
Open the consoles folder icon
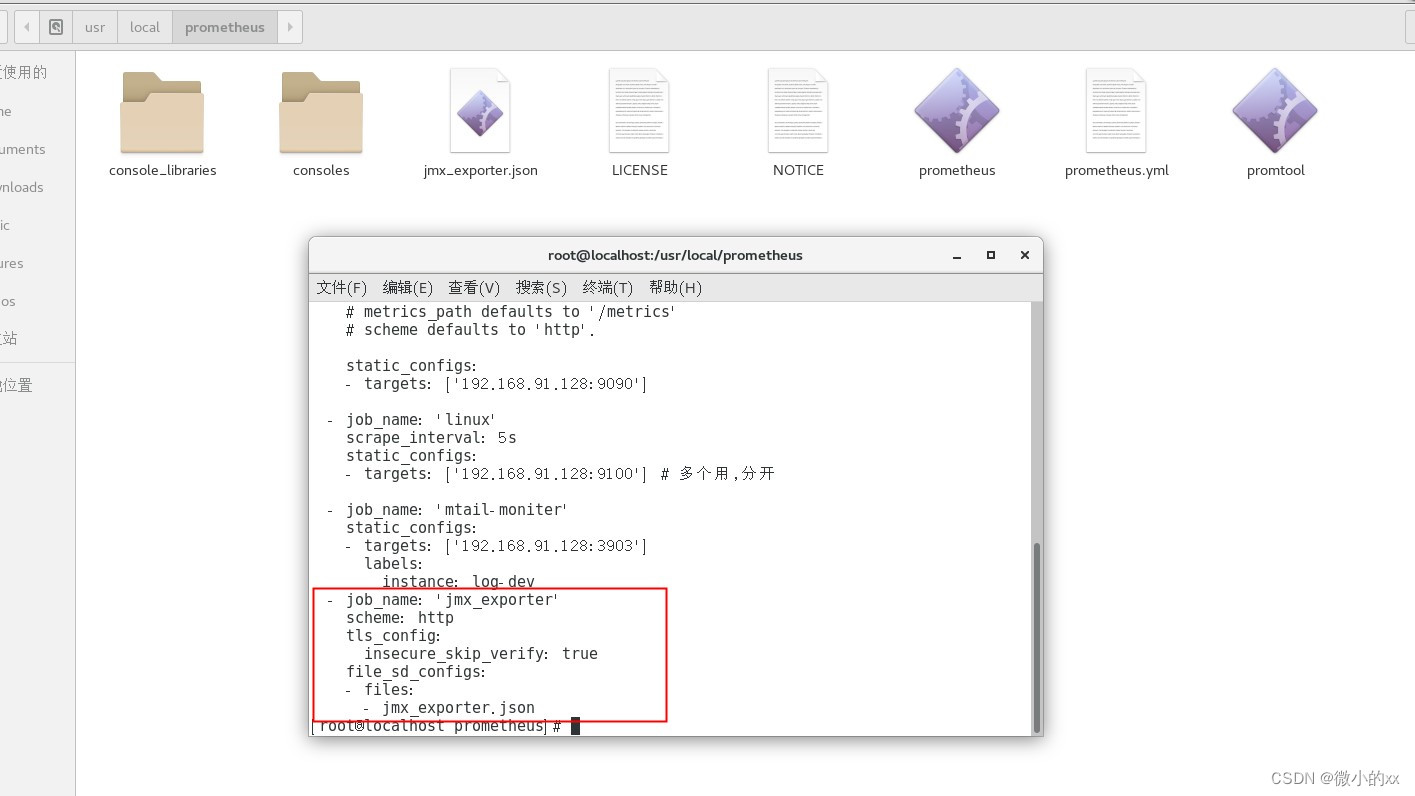pyautogui.click(x=321, y=112)
